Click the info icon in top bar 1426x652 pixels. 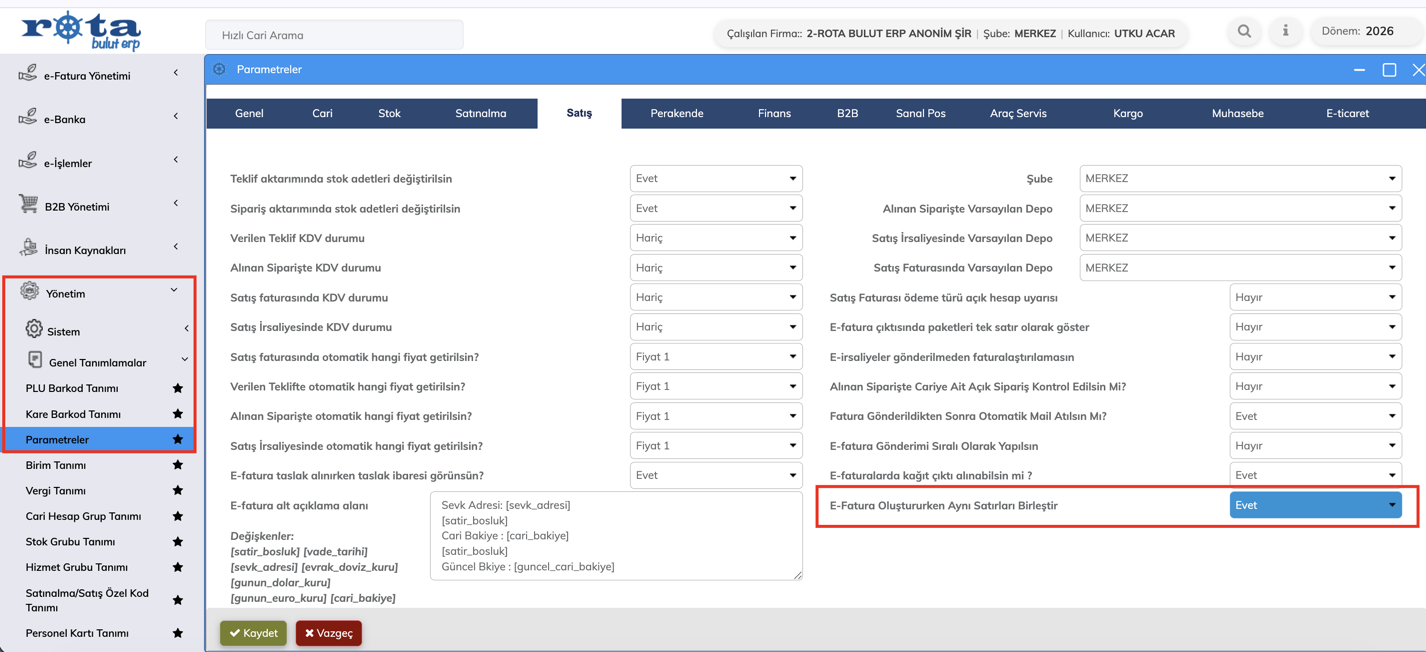coord(1285,32)
